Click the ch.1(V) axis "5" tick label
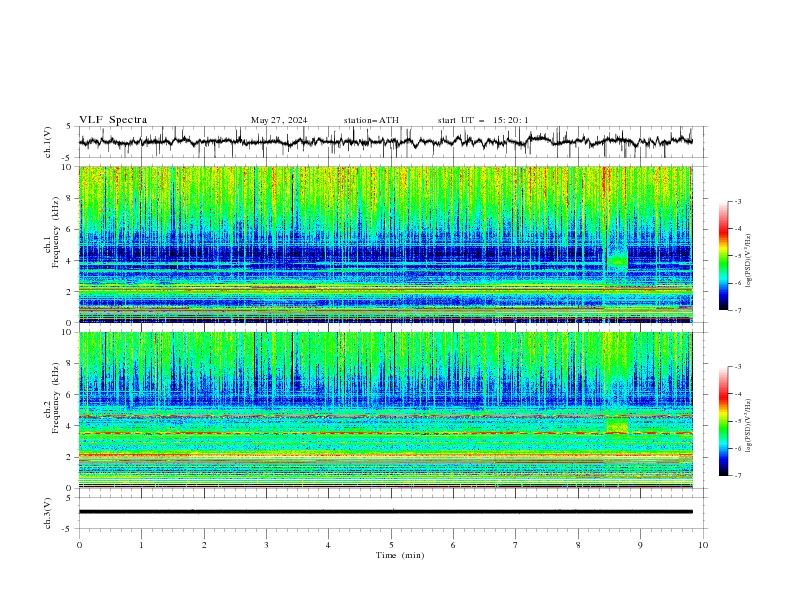The image size is (792, 612). 69,127
